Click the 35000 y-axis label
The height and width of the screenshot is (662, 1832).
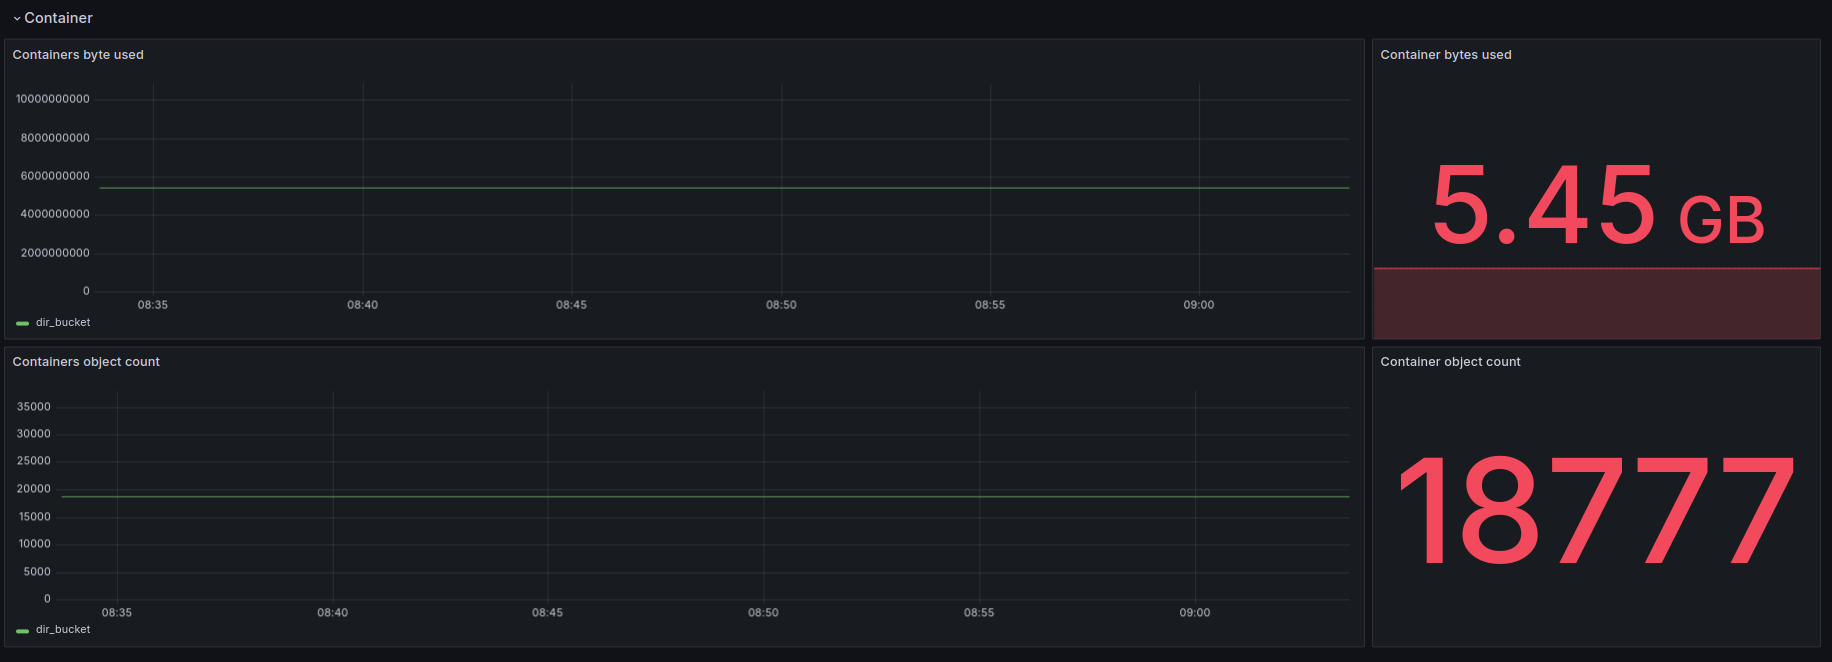pos(33,407)
